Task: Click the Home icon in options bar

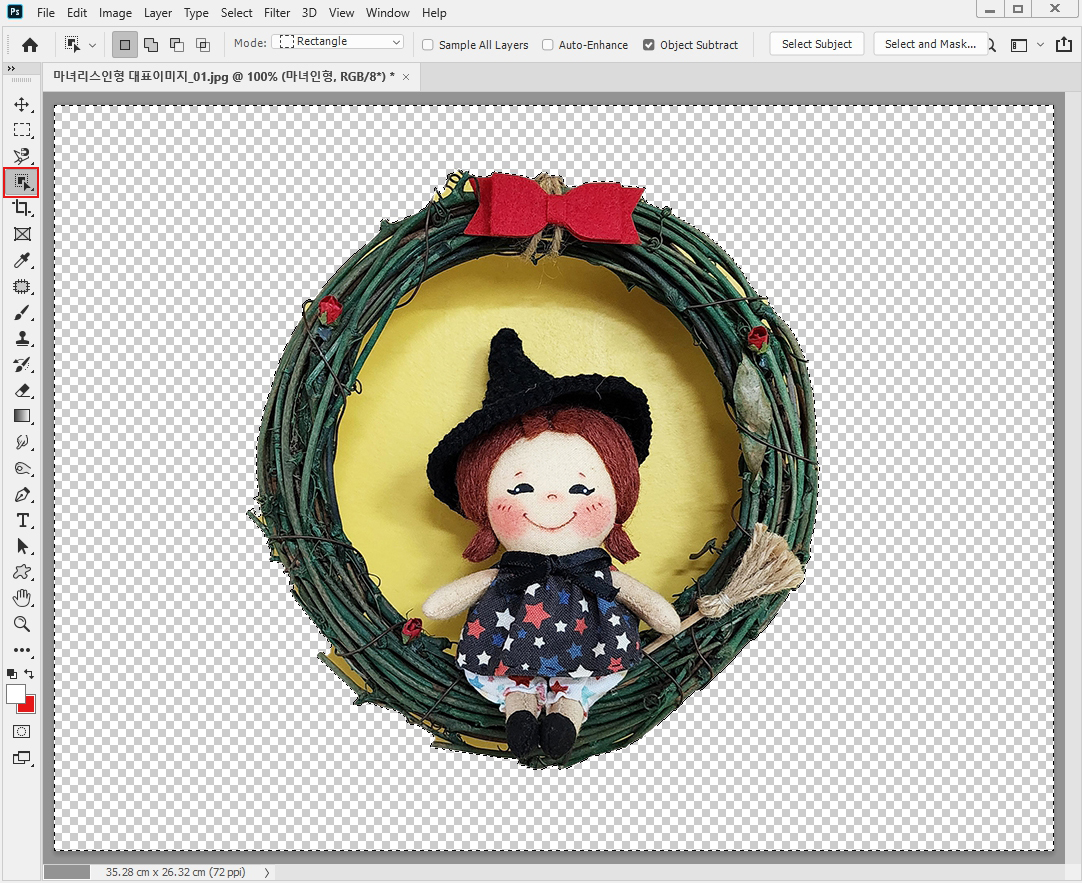Action: [x=30, y=45]
